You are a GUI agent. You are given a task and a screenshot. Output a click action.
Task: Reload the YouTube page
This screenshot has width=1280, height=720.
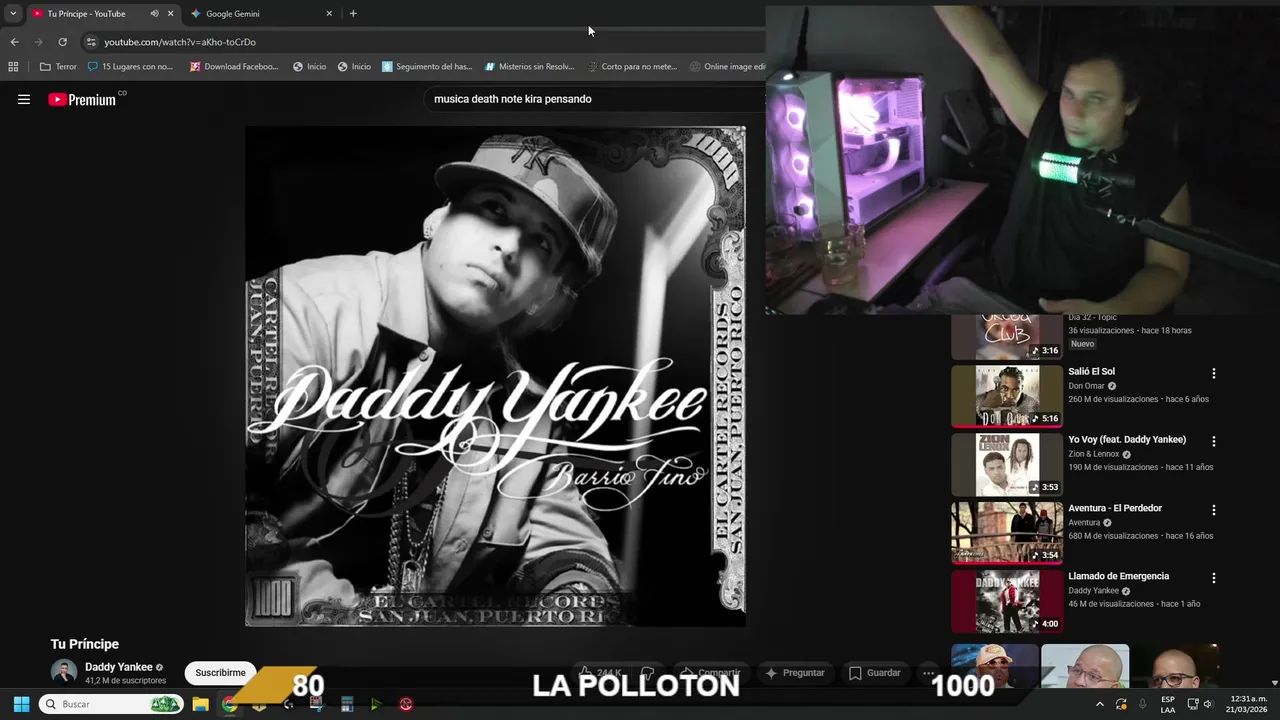tap(62, 42)
